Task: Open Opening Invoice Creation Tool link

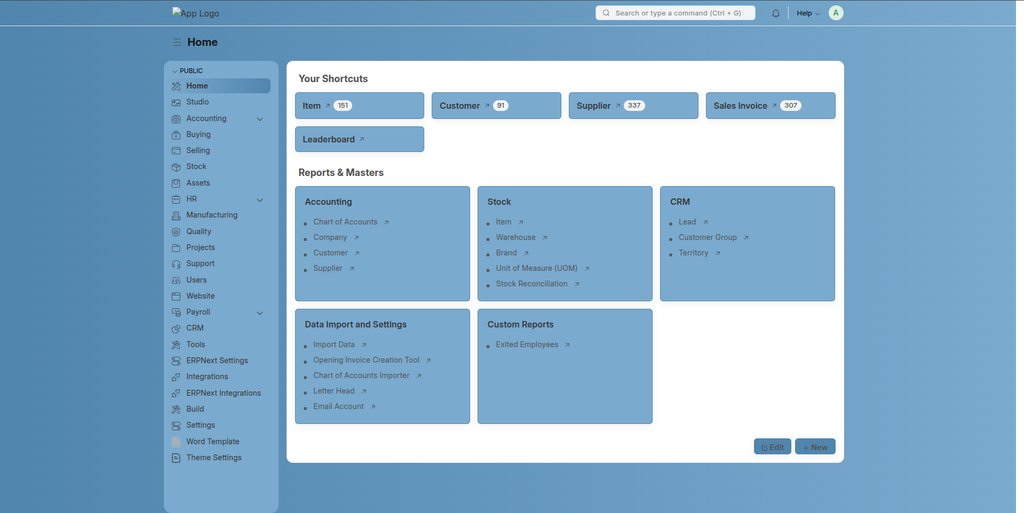Action: coord(366,360)
